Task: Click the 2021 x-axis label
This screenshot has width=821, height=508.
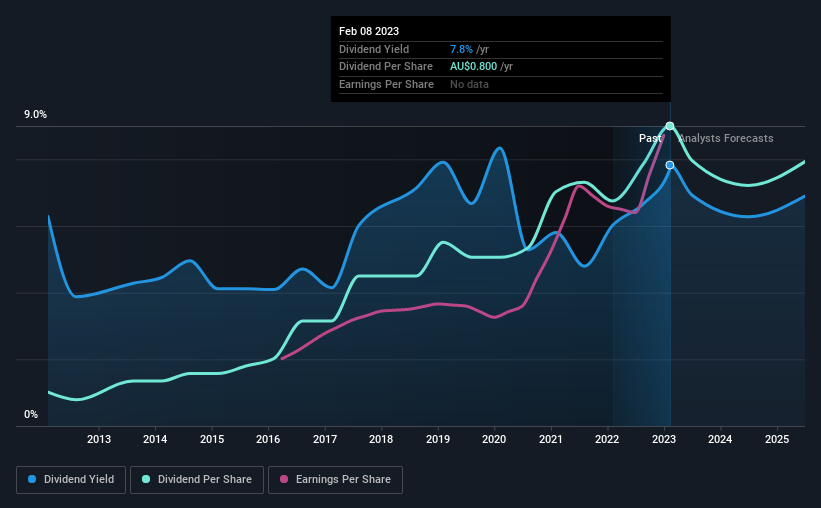Action: click(551, 439)
